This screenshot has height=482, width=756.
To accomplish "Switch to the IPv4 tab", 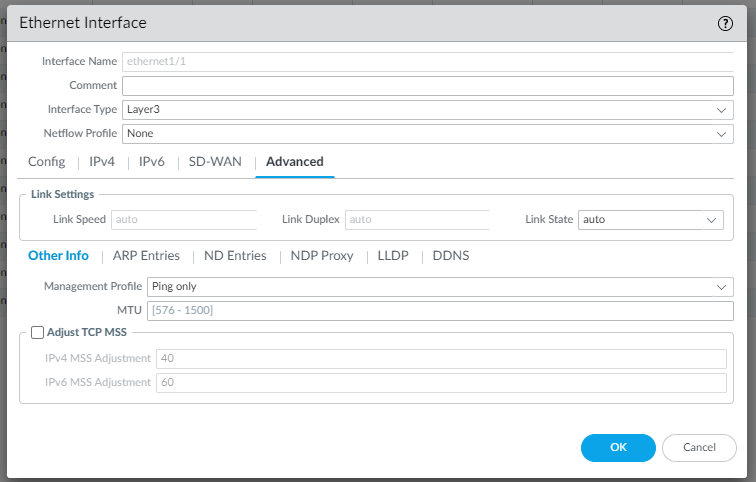I will pyautogui.click(x=102, y=162).
